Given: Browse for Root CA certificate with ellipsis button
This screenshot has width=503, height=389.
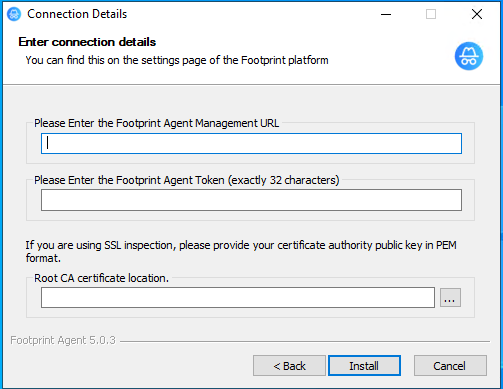Looking at the screenshot, I should point(450,297).
